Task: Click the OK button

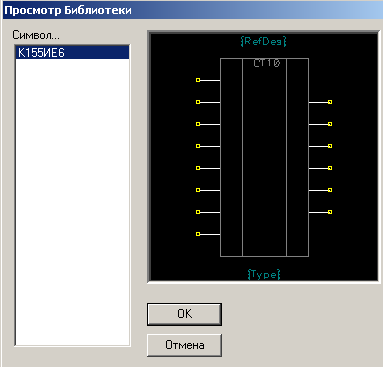Action: pyautogui.click(x=184, y=314)
